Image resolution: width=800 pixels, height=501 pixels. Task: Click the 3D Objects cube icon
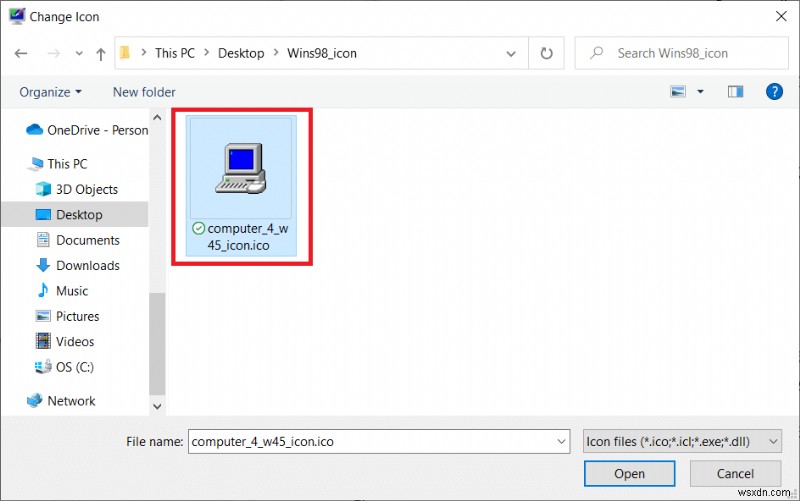43,189
